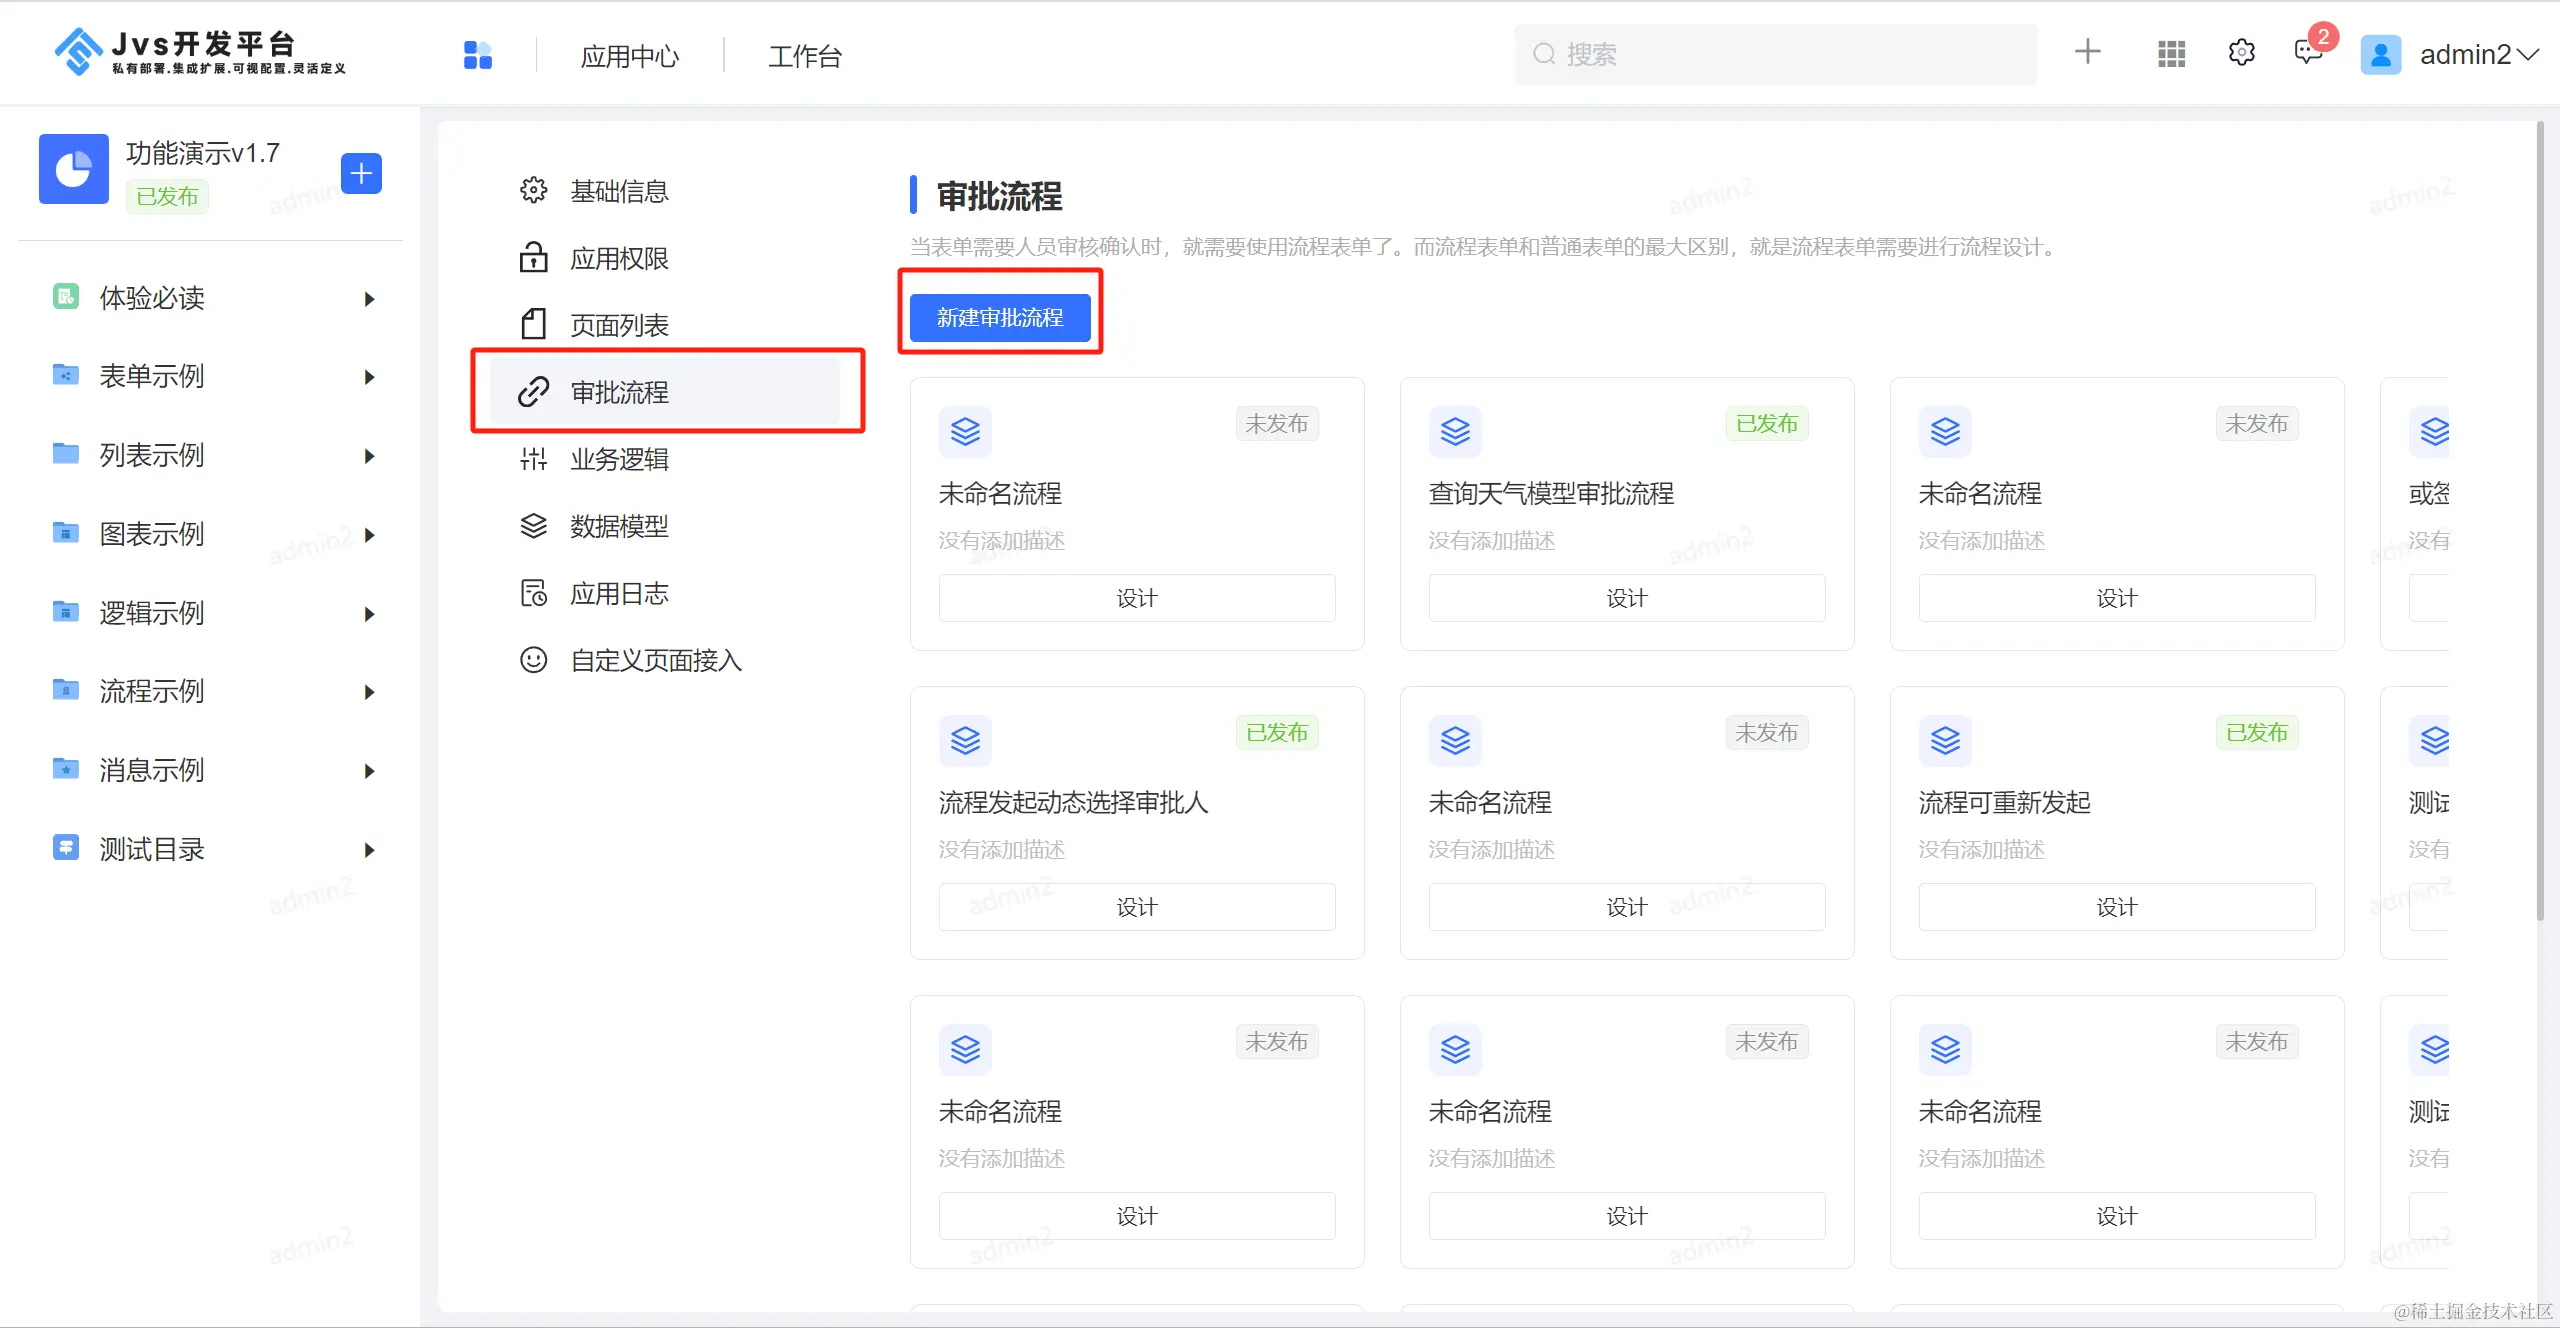
Task: Click the blue plus icon beside 功能演示v1.7
Action: [361, 174]
